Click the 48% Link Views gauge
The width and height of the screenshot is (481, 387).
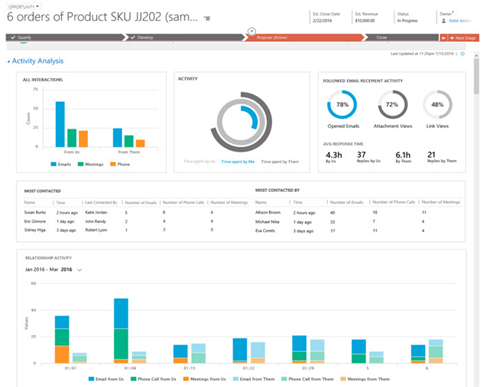coord(437,105)
